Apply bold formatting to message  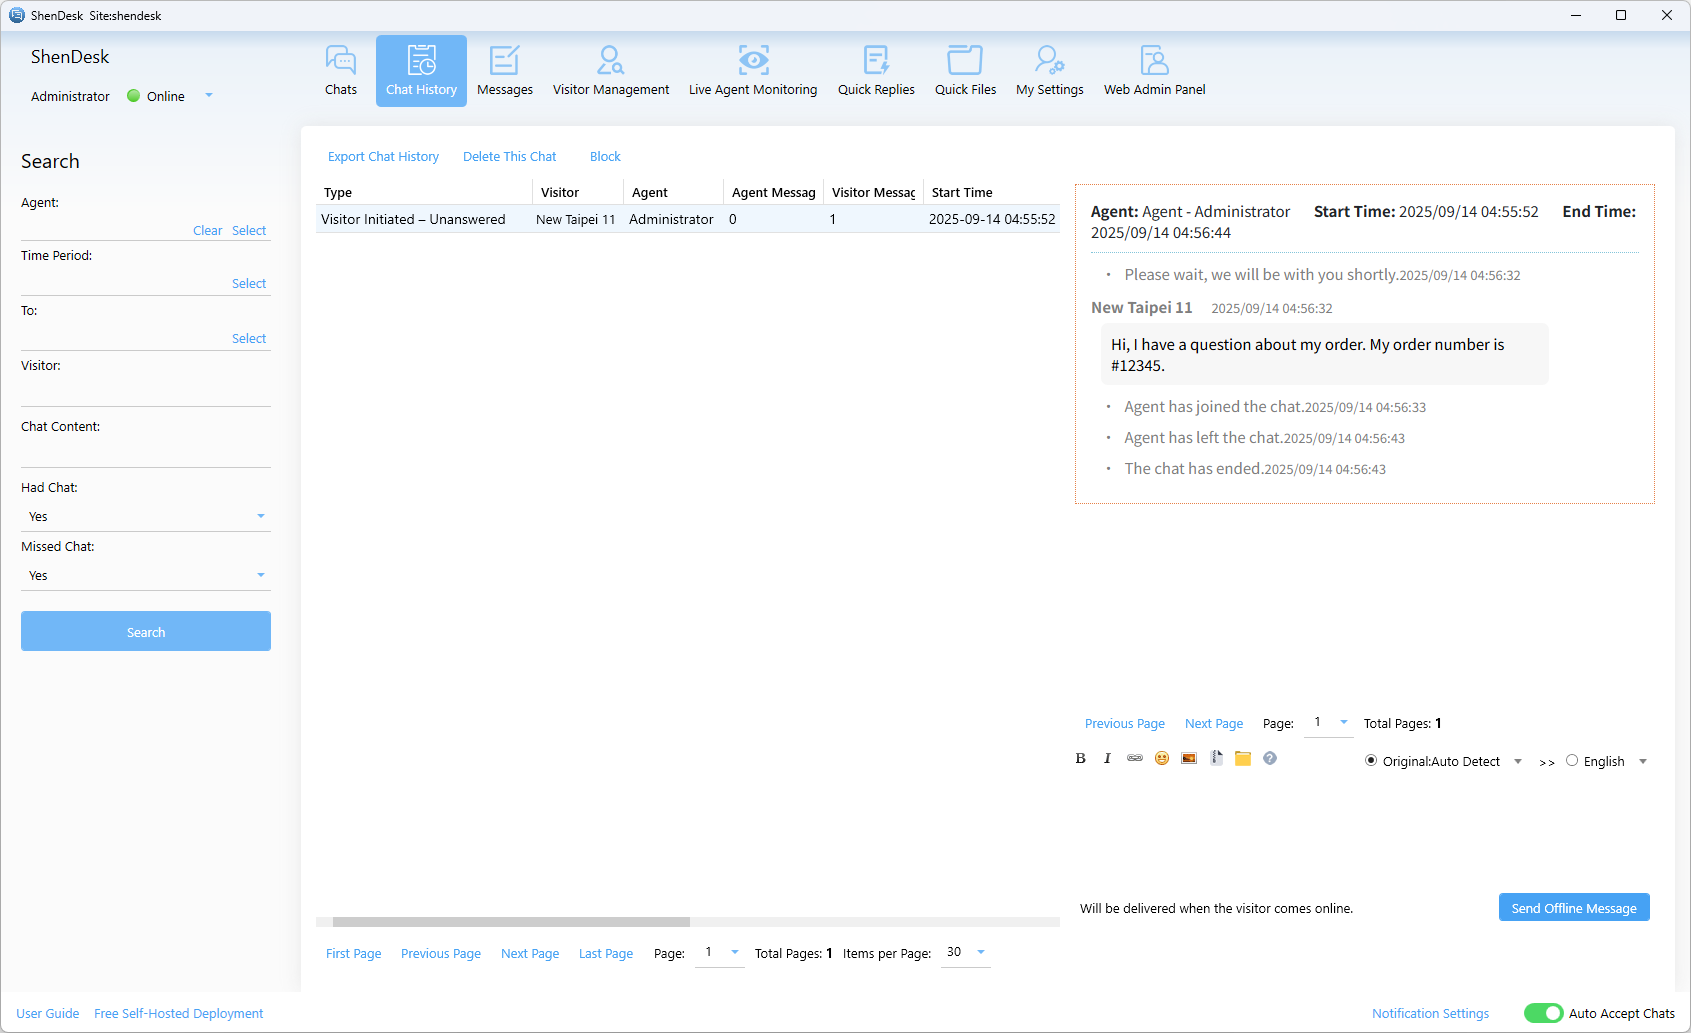1080,759
